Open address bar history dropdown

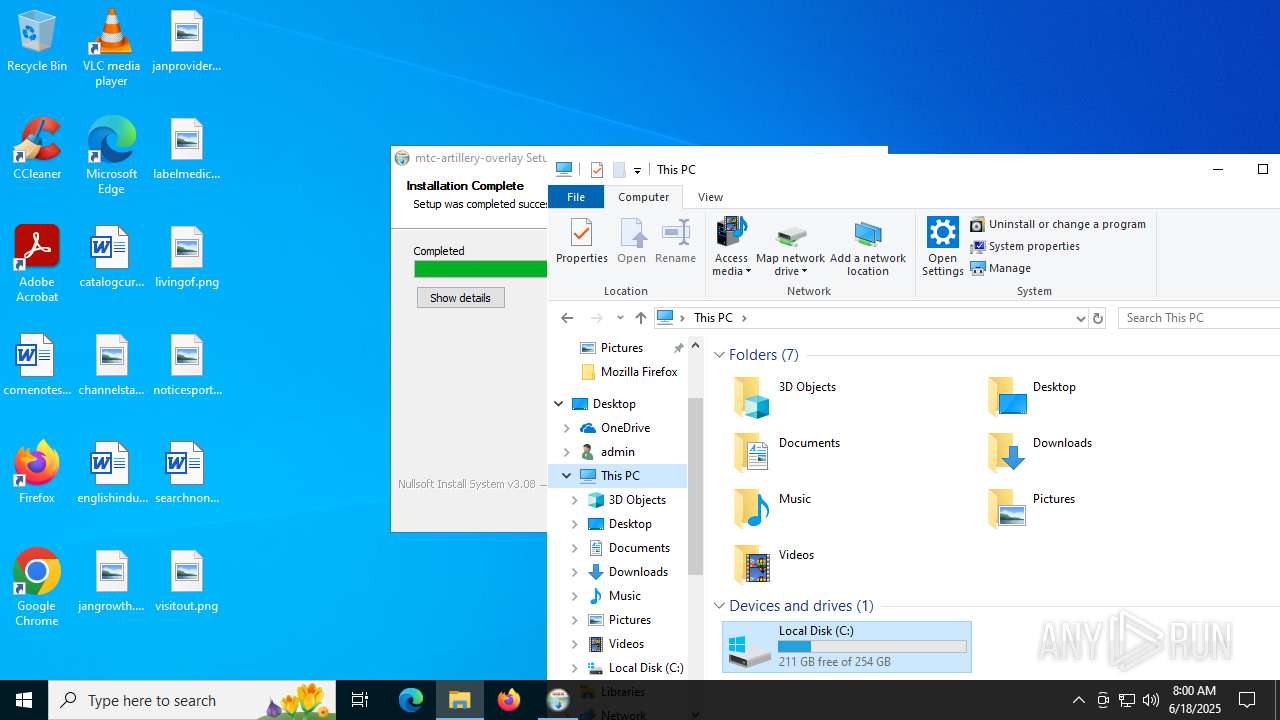coord(1080,318)
